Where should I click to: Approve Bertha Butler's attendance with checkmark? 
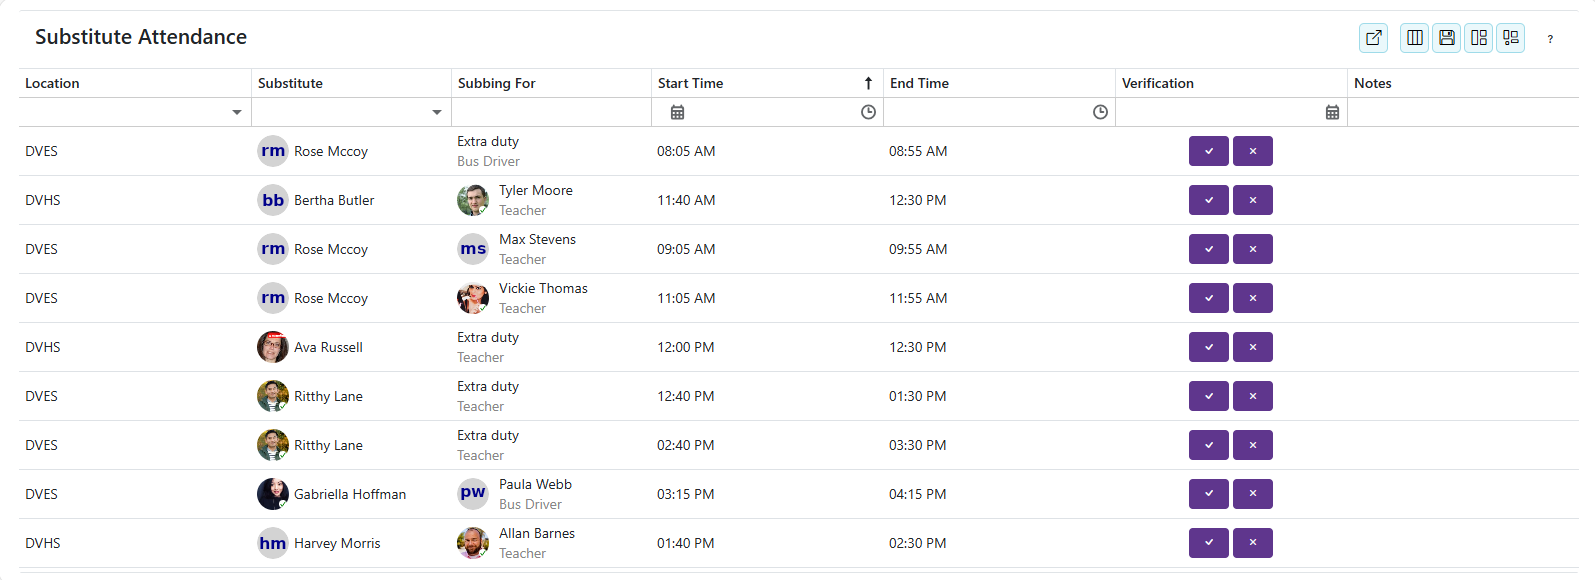click(x=1208, y=200)
